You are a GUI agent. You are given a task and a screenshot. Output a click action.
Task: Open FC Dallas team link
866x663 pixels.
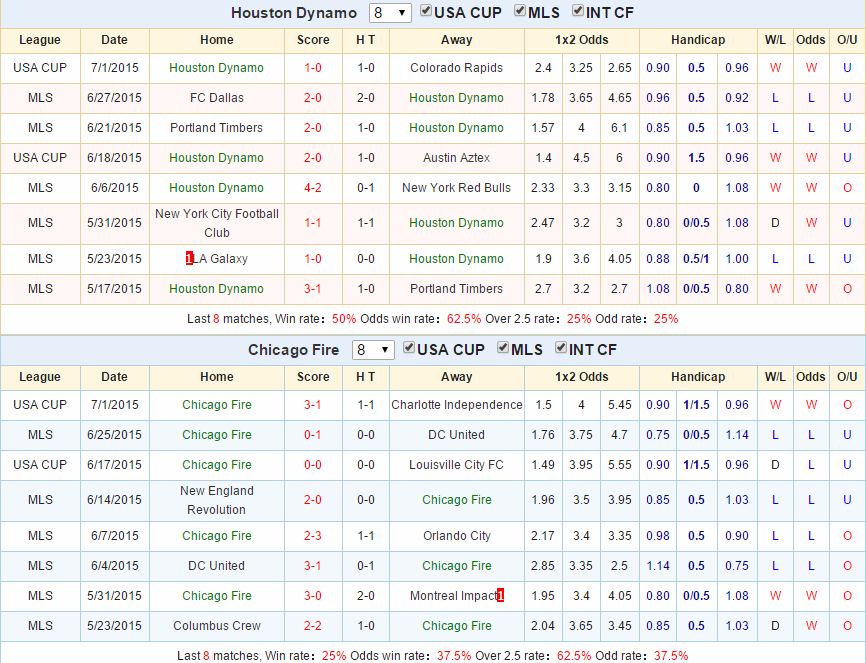(216, 98)
